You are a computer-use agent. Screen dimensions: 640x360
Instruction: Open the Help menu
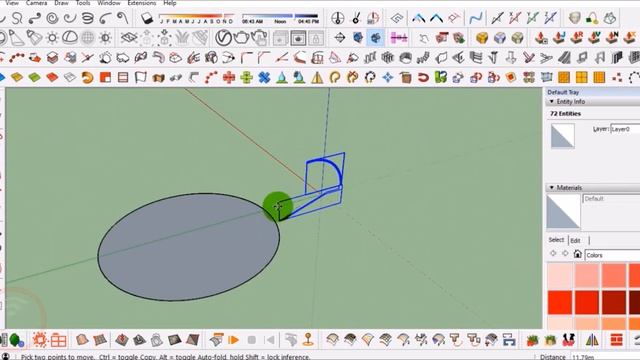point(170,3)
